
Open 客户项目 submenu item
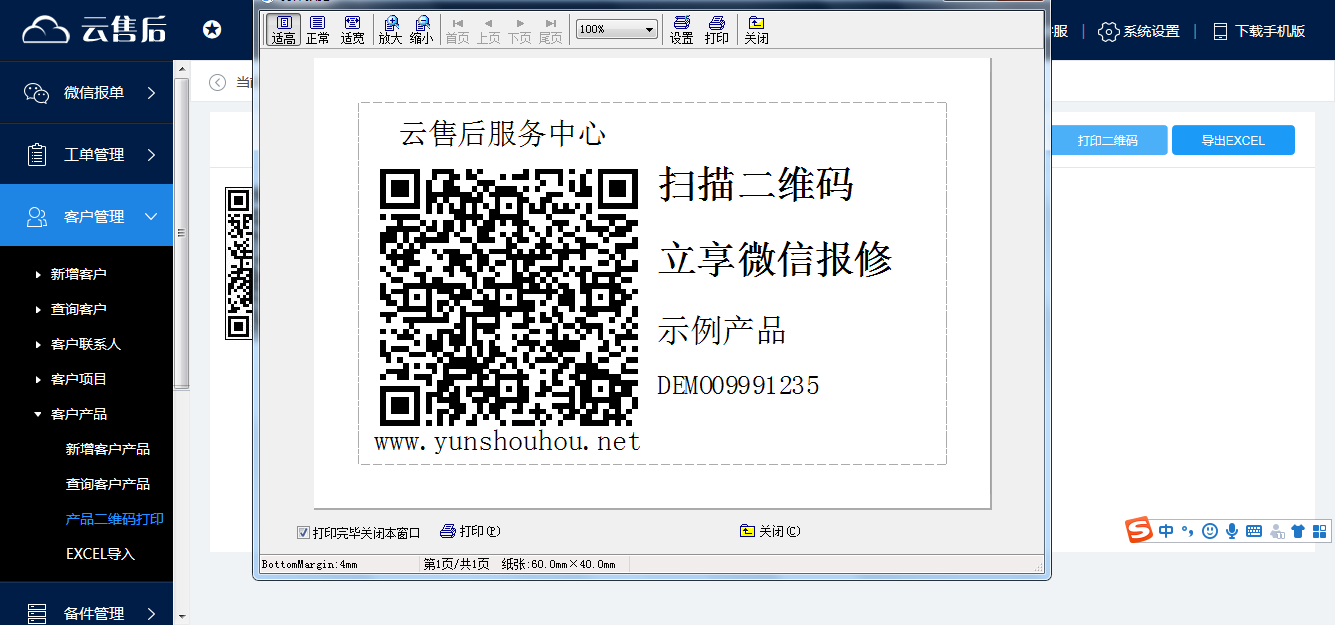pos(79,379)
